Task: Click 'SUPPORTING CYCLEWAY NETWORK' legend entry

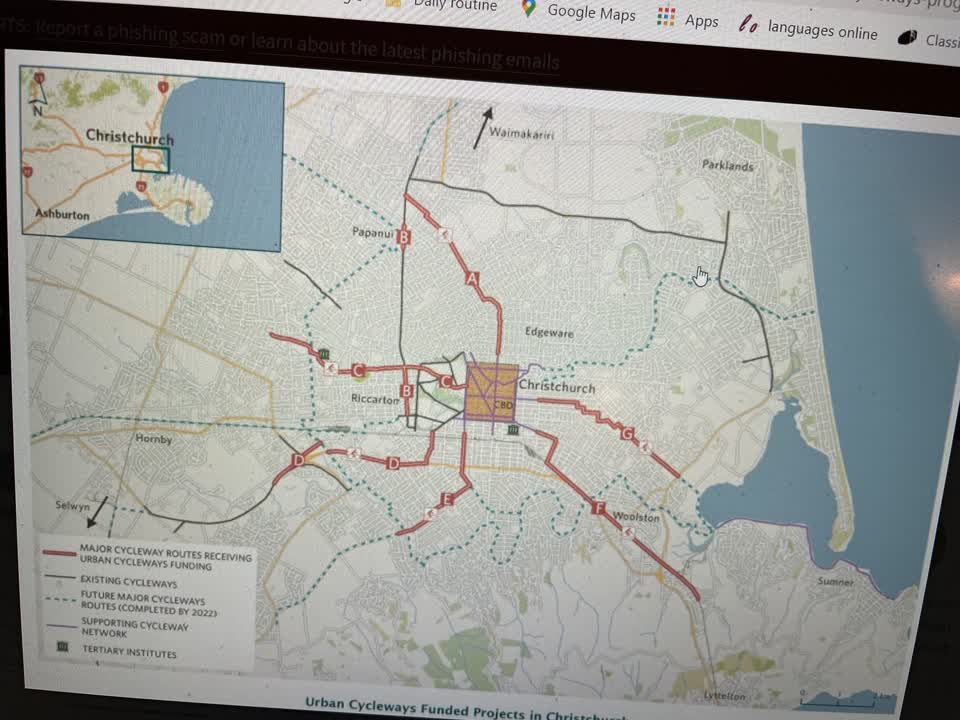Action: [x=134, y=627]
